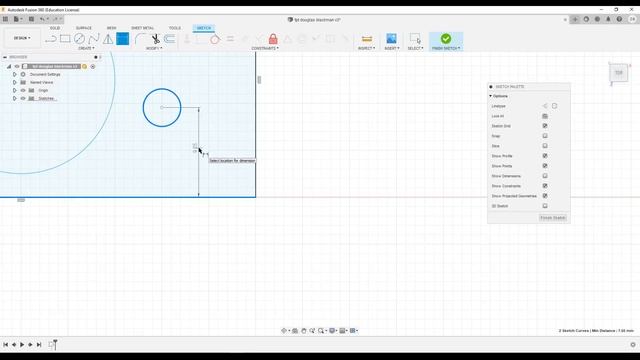Viewport: 640px width, 360px height.
Task: Open the data panel grid icon
Action: (5, 19)
